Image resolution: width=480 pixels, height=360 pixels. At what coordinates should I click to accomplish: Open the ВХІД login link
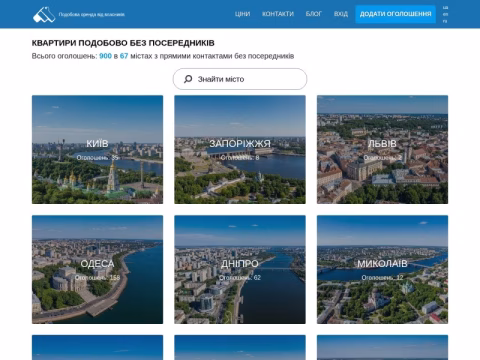341,14
